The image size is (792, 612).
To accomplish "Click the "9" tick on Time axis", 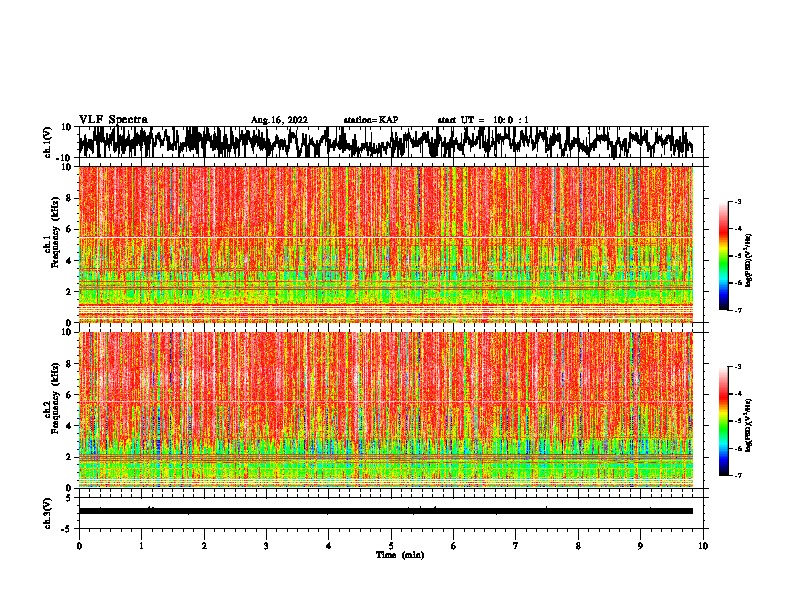I will pos(640,546).
